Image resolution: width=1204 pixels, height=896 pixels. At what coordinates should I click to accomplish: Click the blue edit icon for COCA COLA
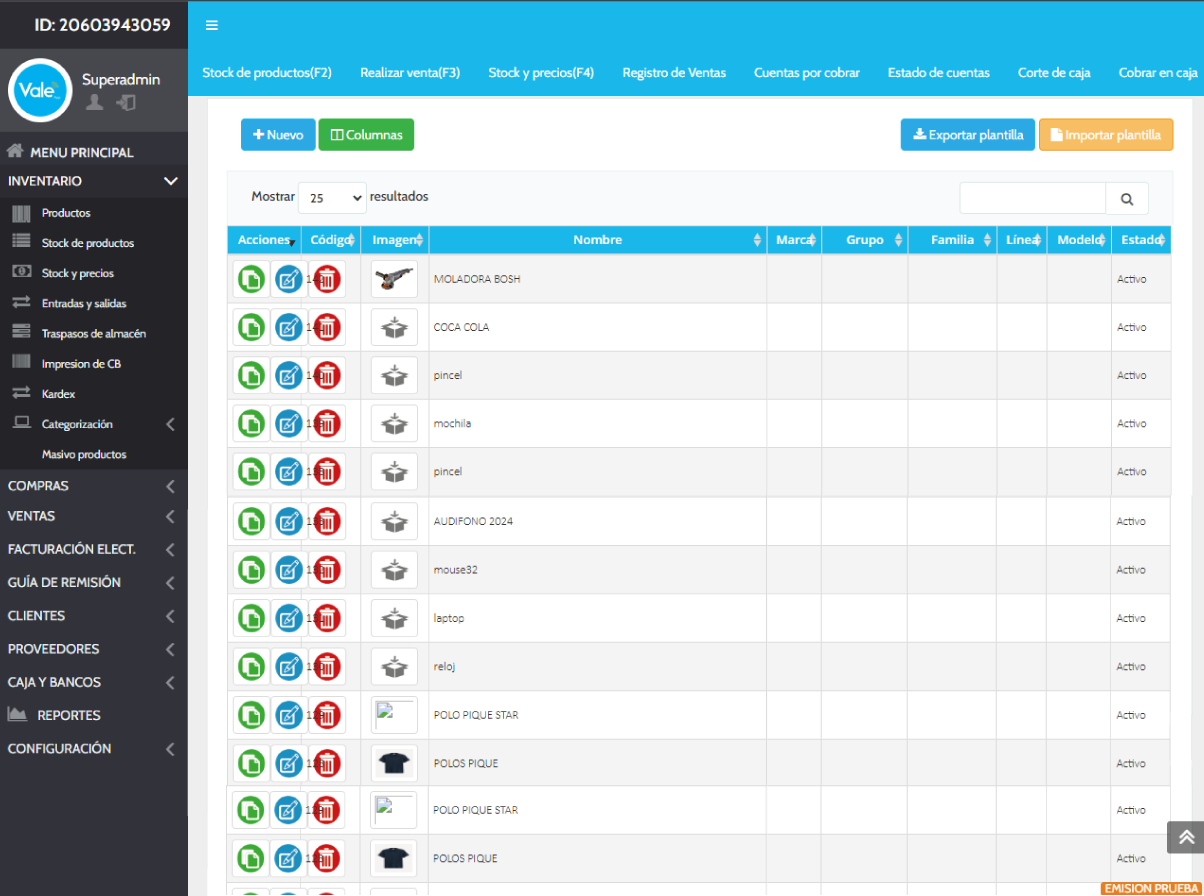289,327
